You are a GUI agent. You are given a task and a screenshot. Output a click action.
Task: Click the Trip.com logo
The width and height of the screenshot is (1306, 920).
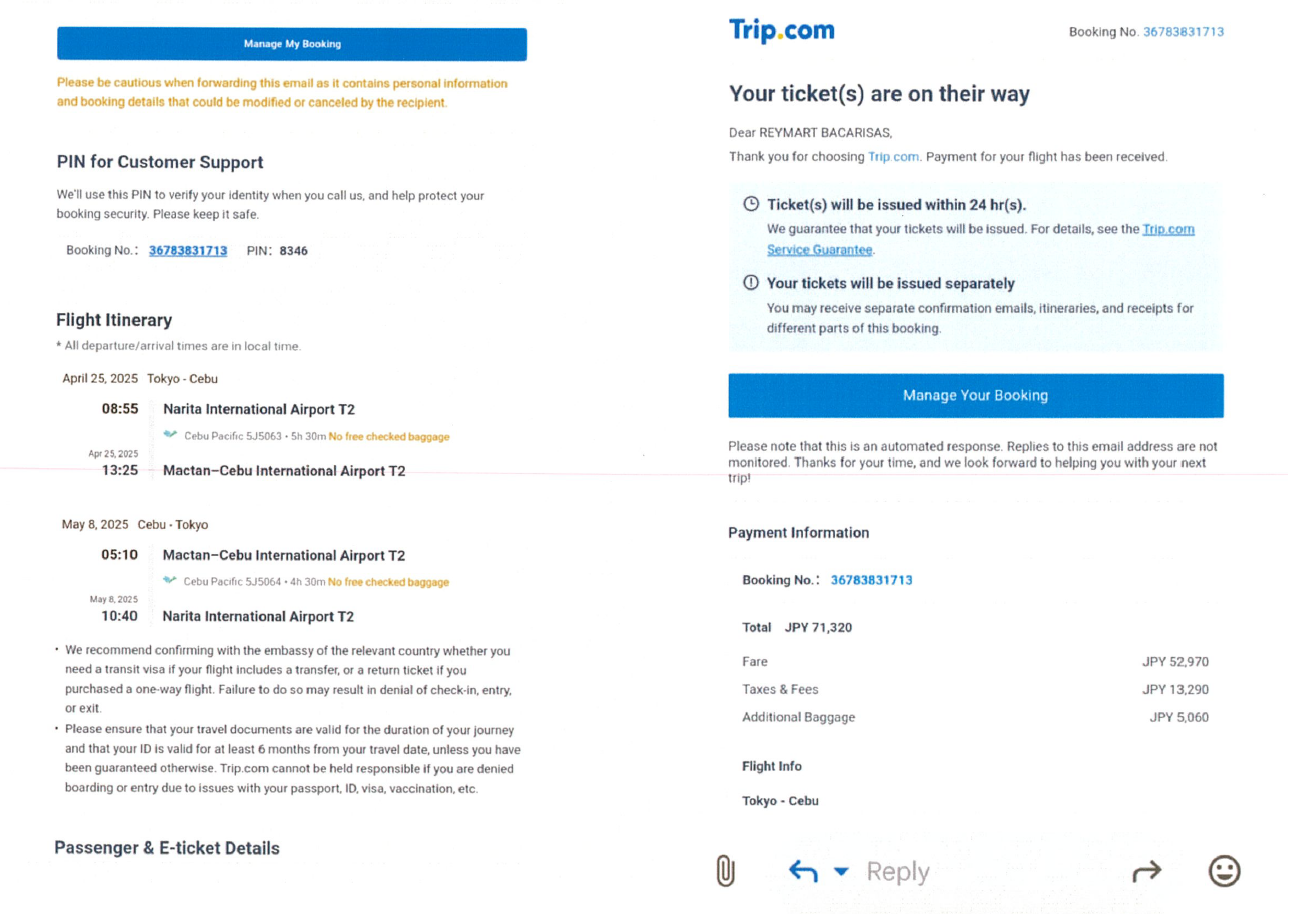tap(781, 31)
